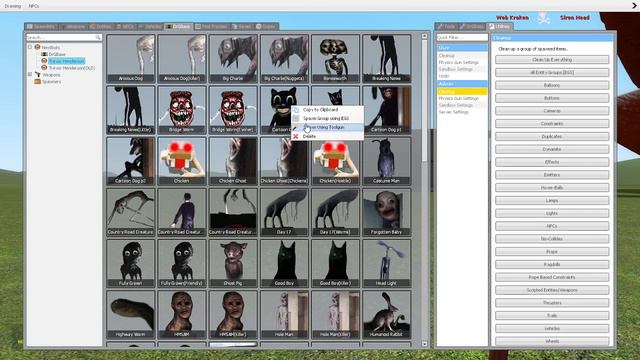Collapse the Nextbots tree node
Viewport: 640px width, 360px height.
pos(30,47)
